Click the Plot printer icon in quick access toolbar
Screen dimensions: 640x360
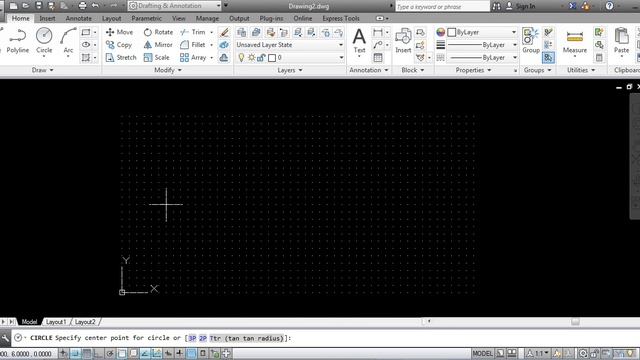click(82, 6)
